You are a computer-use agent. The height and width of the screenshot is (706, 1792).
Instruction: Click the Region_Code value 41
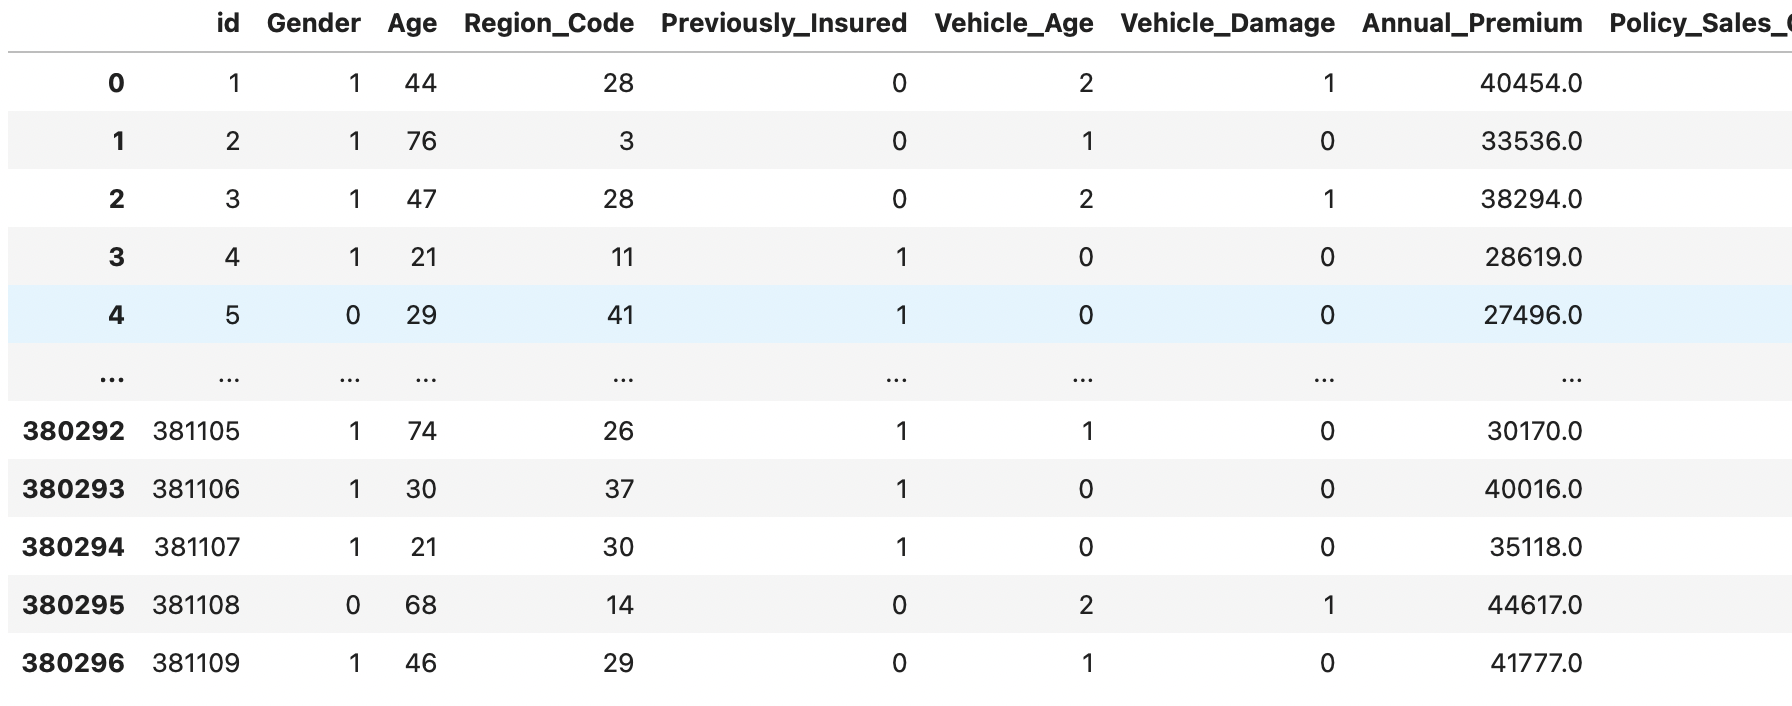(x=620, y=315)
